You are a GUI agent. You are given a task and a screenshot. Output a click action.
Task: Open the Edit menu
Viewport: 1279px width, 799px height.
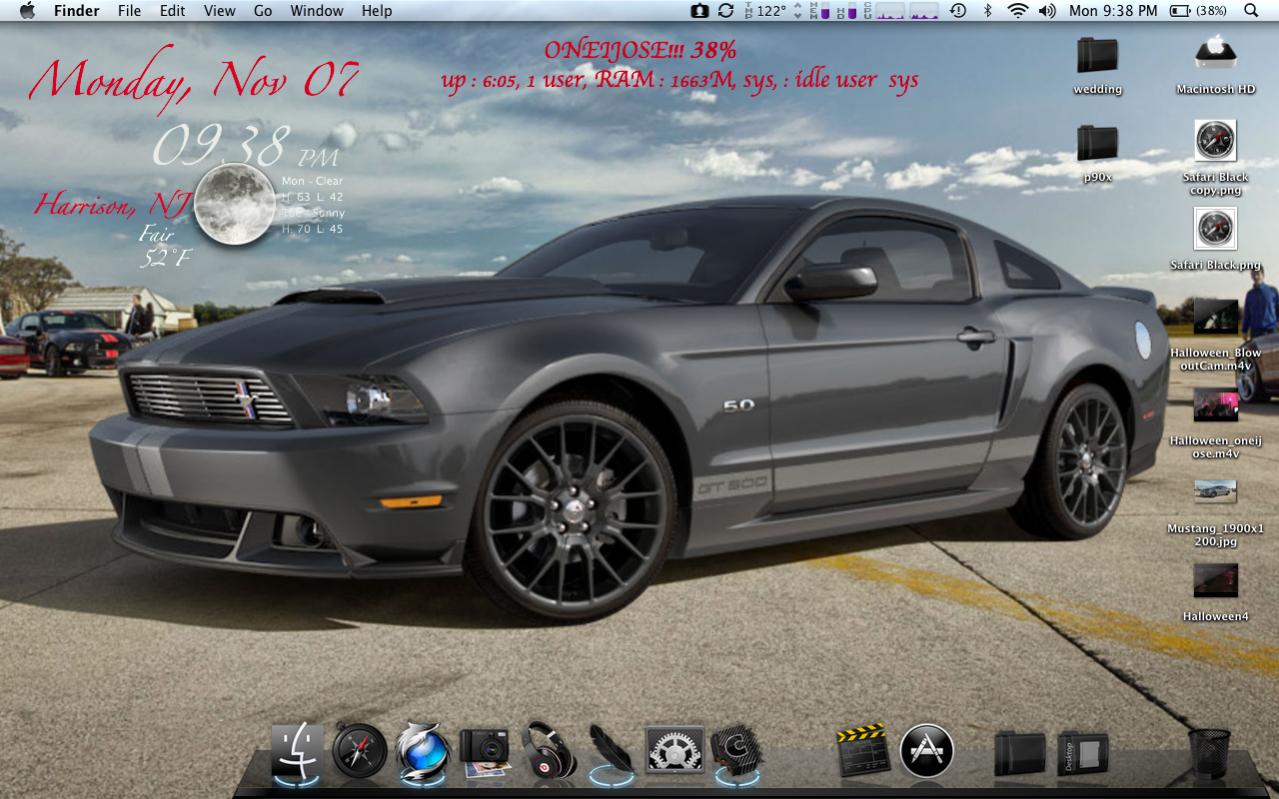click(173, 10)
